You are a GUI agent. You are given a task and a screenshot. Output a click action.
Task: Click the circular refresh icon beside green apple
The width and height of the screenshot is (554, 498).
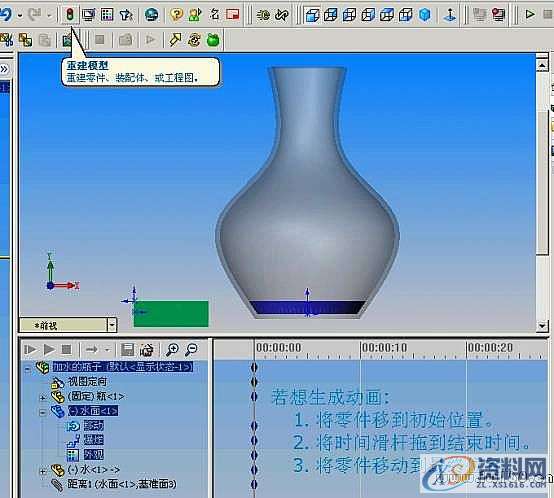(x=194, y=40)
